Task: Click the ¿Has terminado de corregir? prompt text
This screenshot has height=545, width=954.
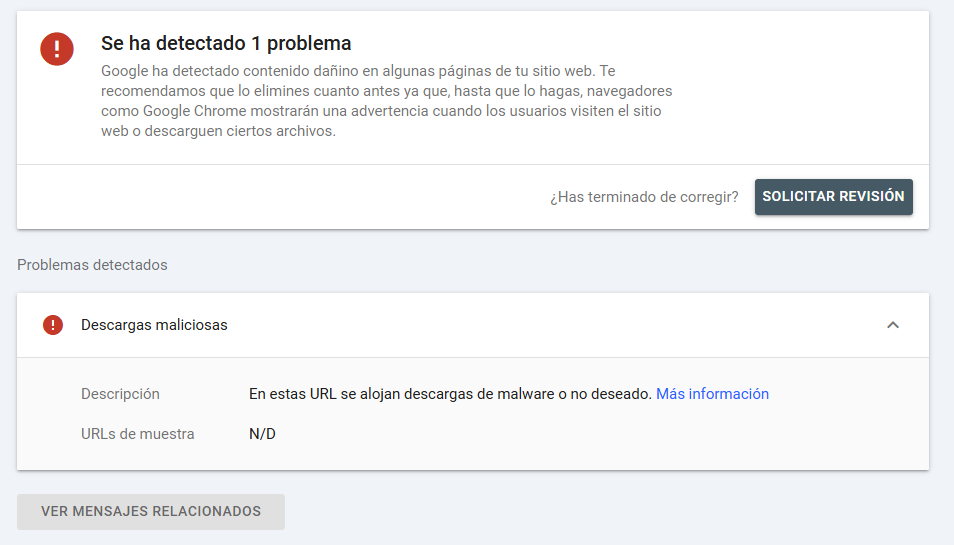Action: click(x=644, y=197)
